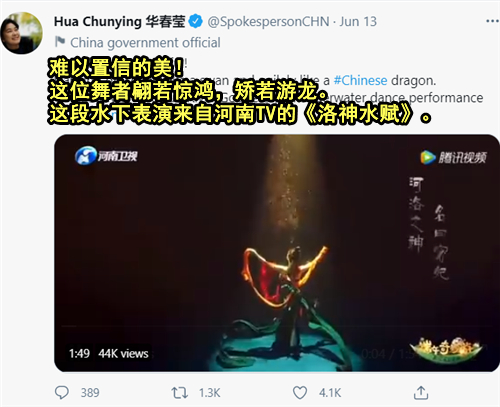The width and height of the screenshot is (500, 407).
Task: Click the 44K views counter
Action: (x=123, y=353)
